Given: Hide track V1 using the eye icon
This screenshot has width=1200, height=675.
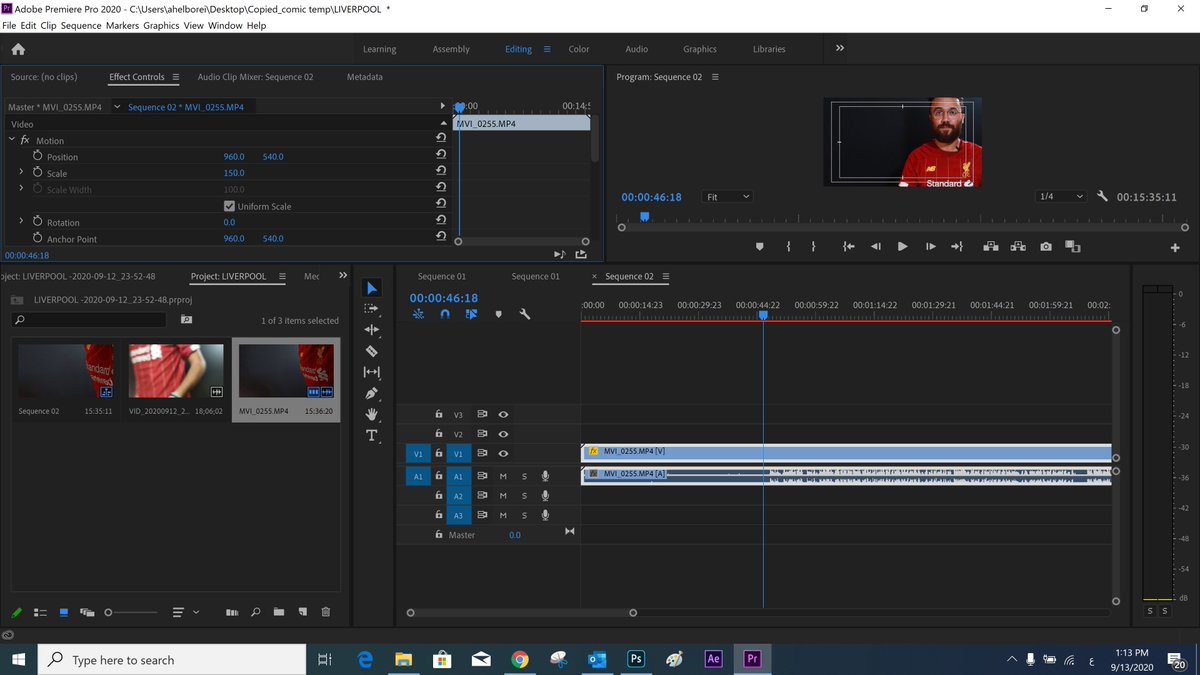Looking at the screenshot, I should coord(503,454).
